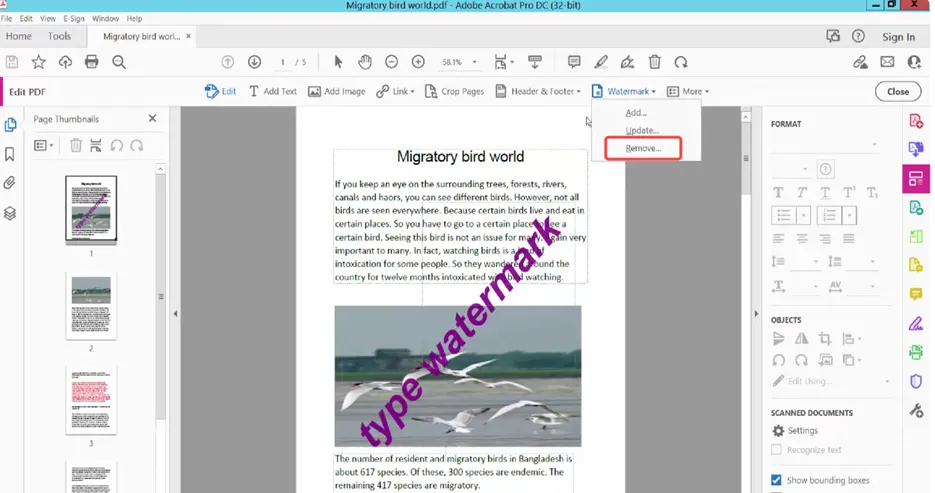Toggle Show bounding boxes checkbox
The width and height of the screenshot is (935, 493).
coord(776,480)
